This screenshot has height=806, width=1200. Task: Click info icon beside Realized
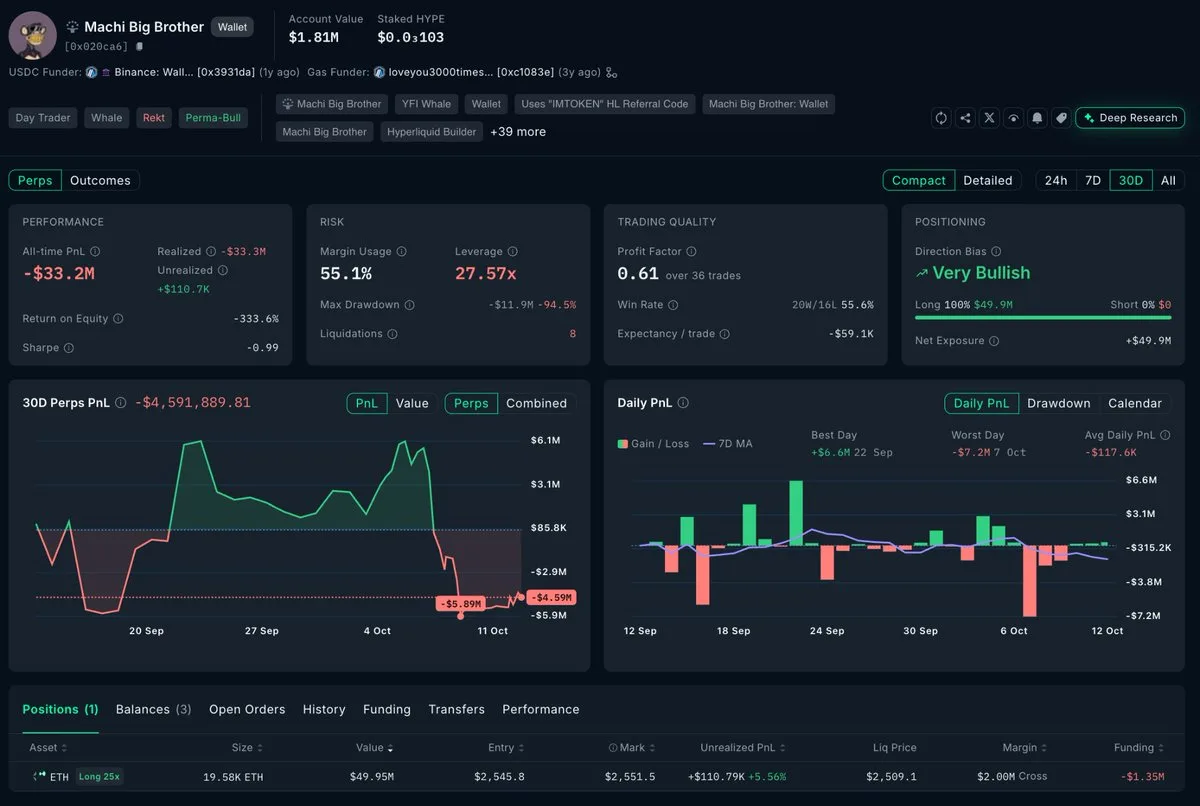[x=210, y=252]
